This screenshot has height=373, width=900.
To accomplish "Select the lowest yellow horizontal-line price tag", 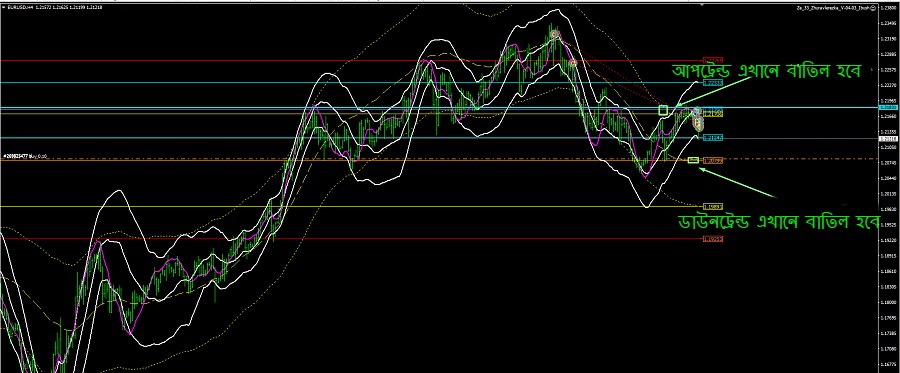I will (713, 206).
